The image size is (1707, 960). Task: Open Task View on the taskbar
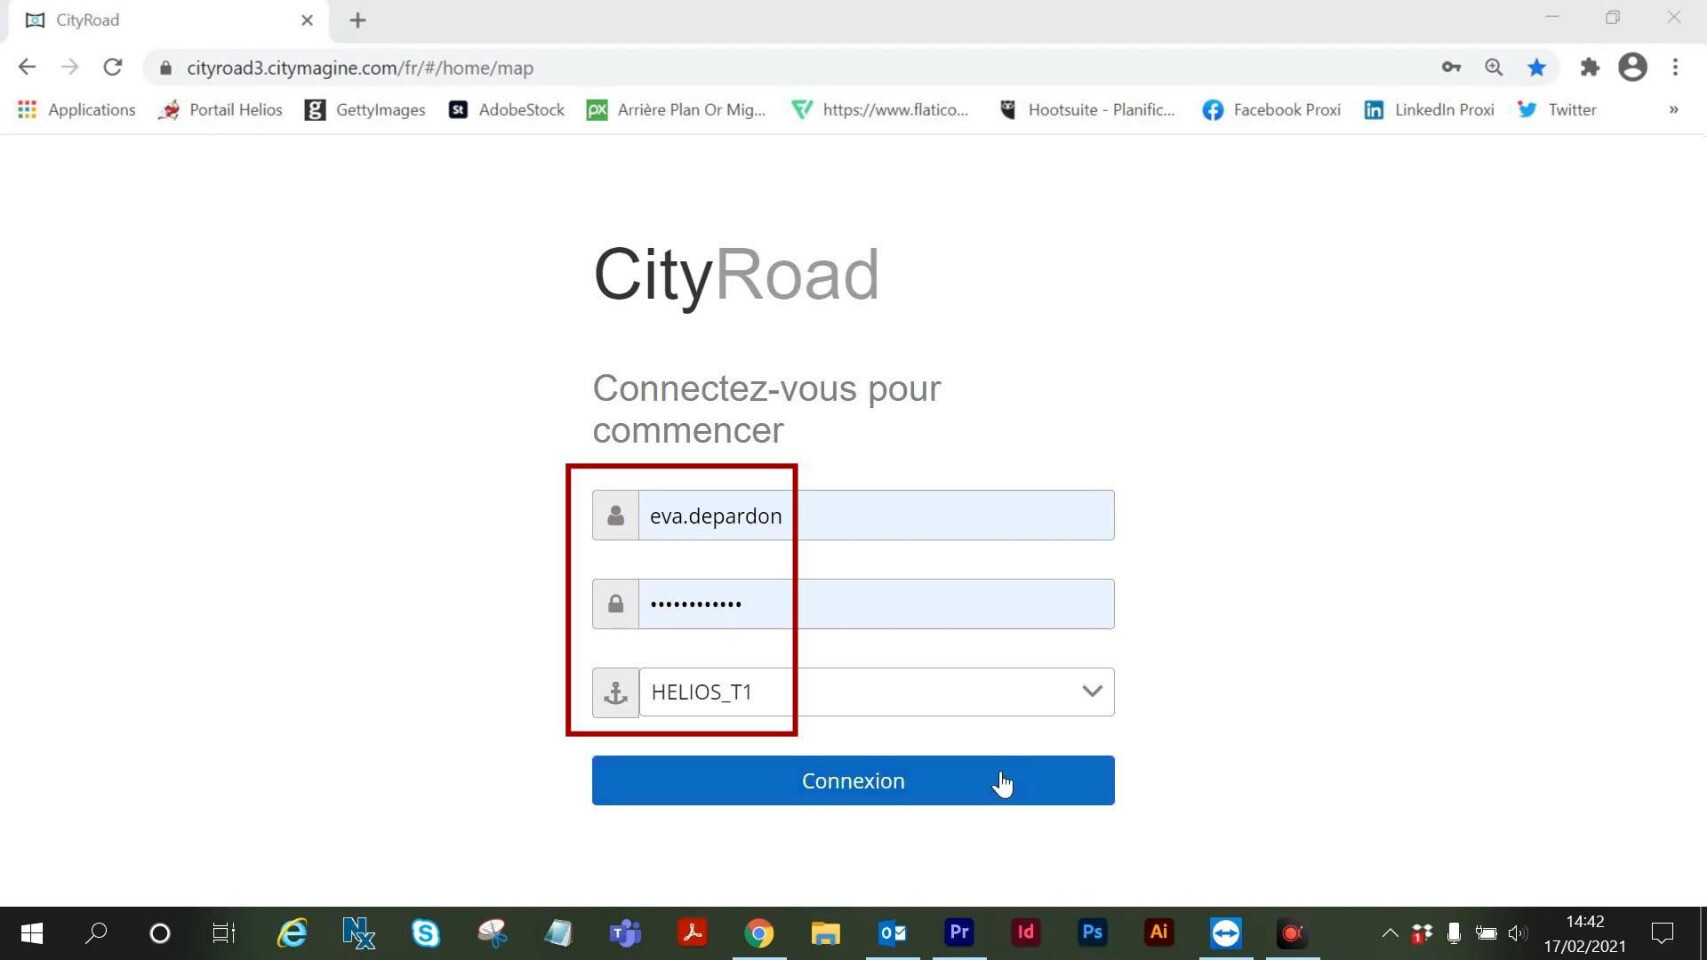[224, 933]
